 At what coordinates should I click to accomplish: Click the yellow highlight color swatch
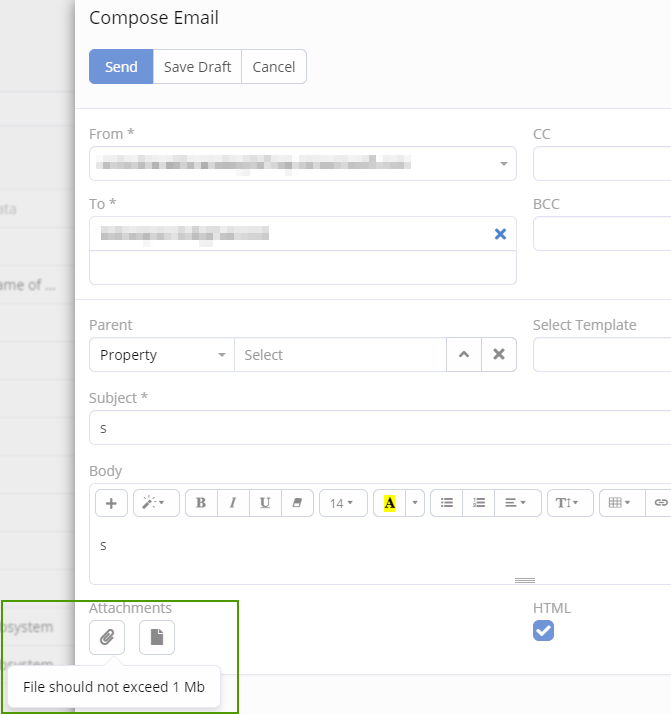389,503
